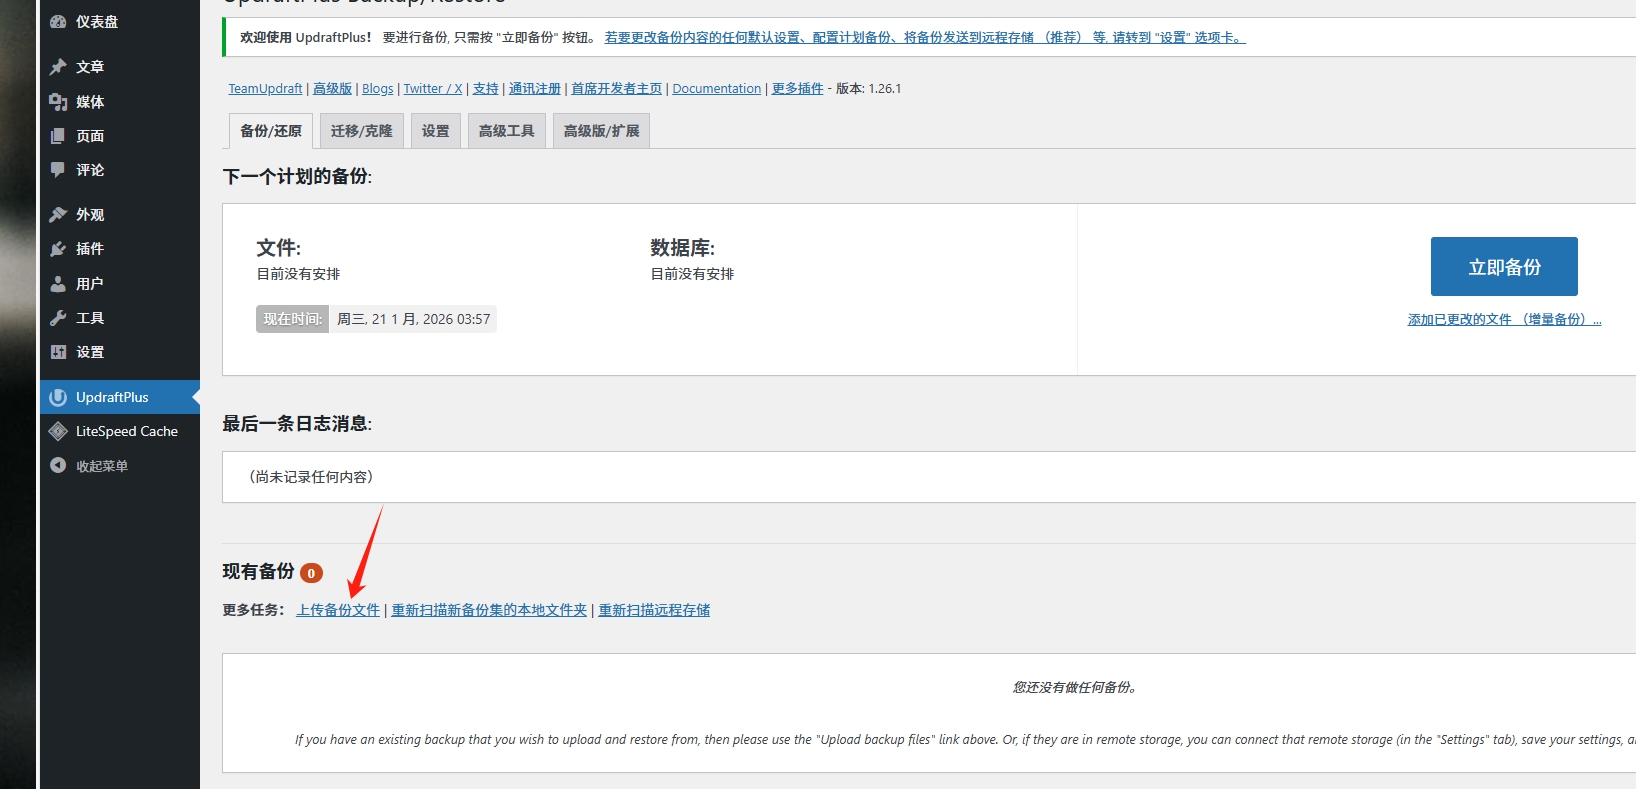Select the 高级工具 tab
The width and height of the screenshot is (1636, 789).
[506, 131]
